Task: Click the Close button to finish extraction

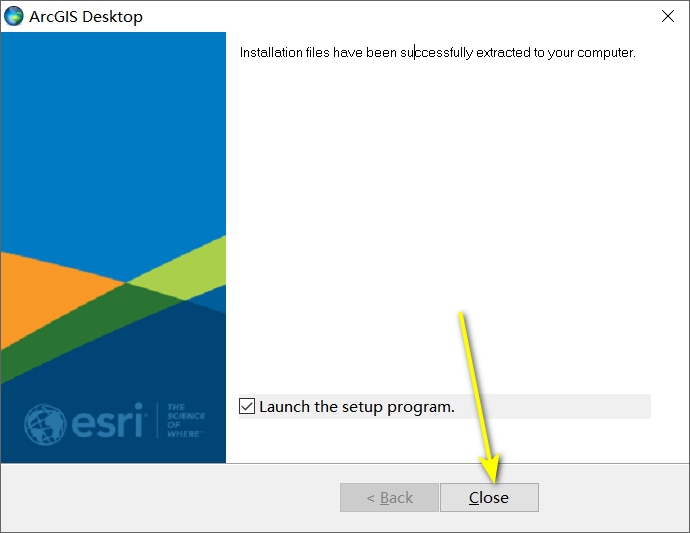Action: [x=489, y=497]
